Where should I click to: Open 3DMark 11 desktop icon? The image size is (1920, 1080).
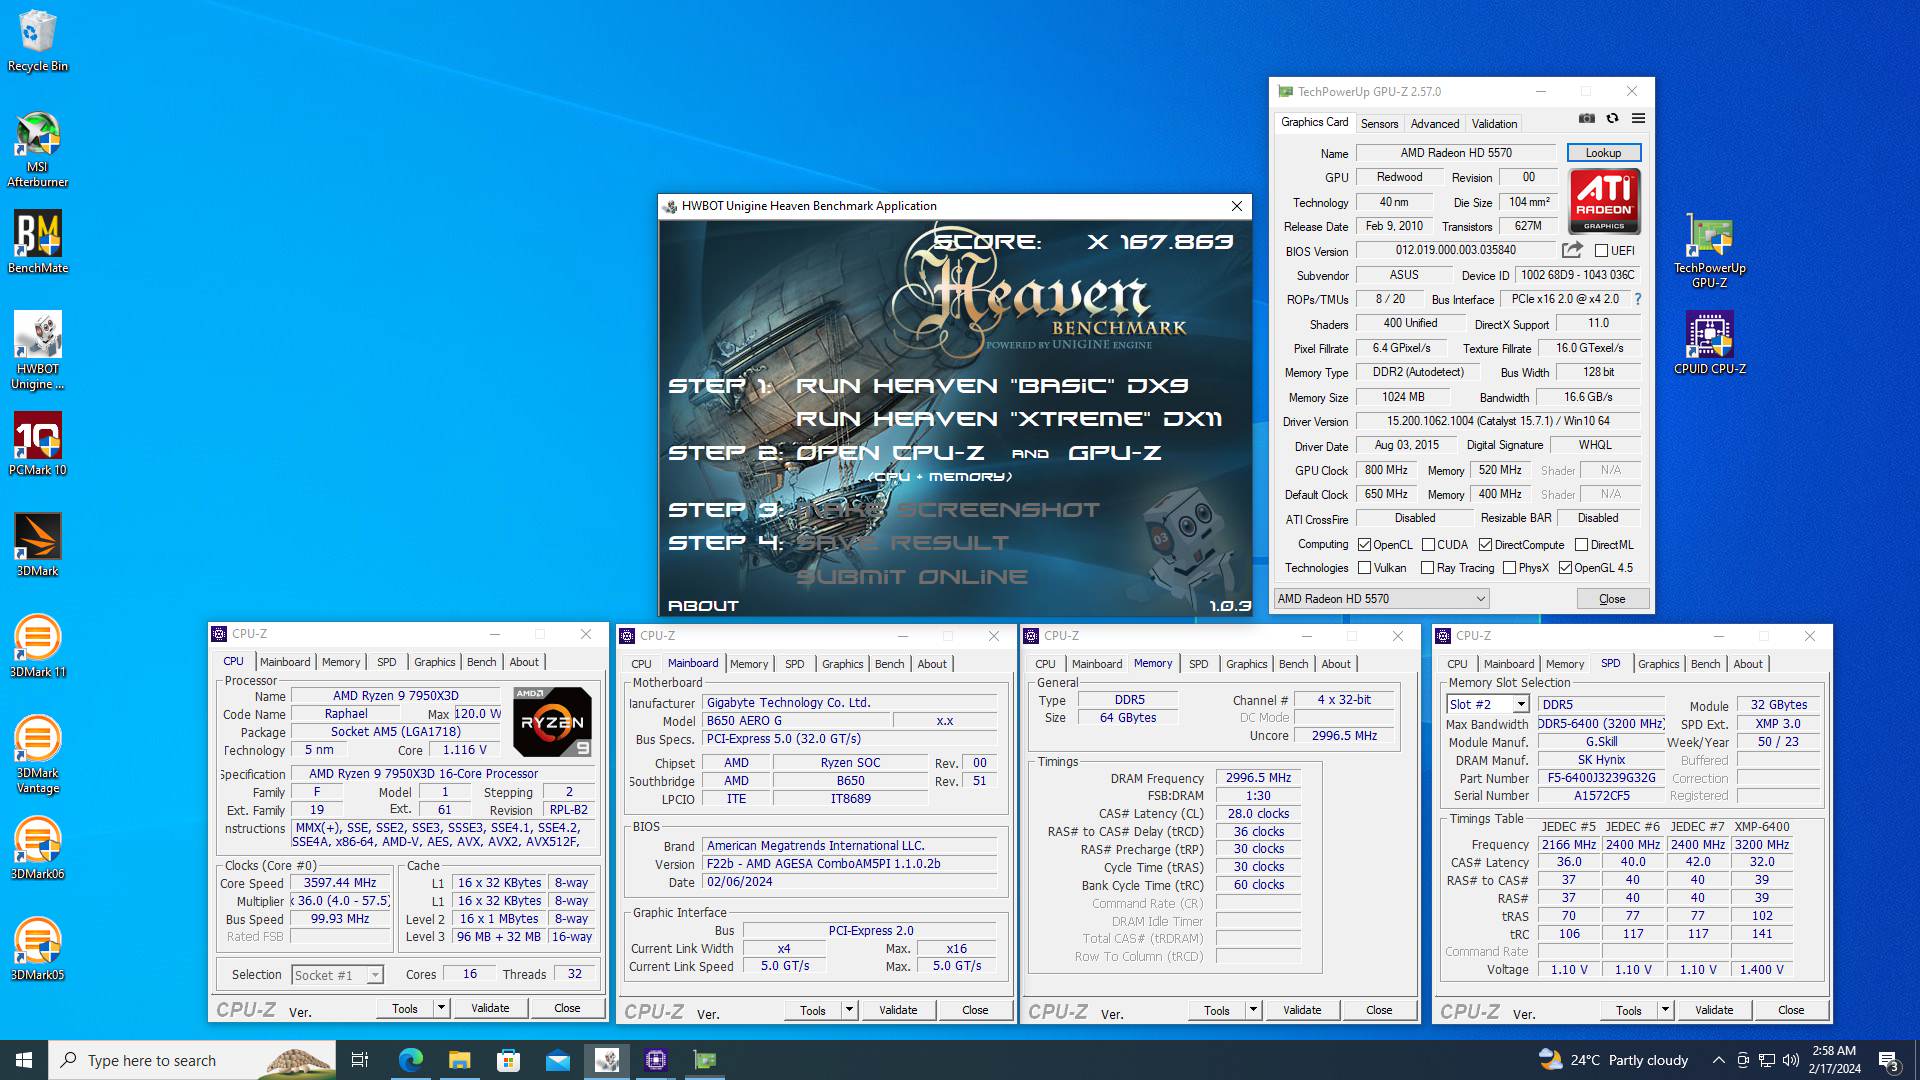[x=37, y=645]
